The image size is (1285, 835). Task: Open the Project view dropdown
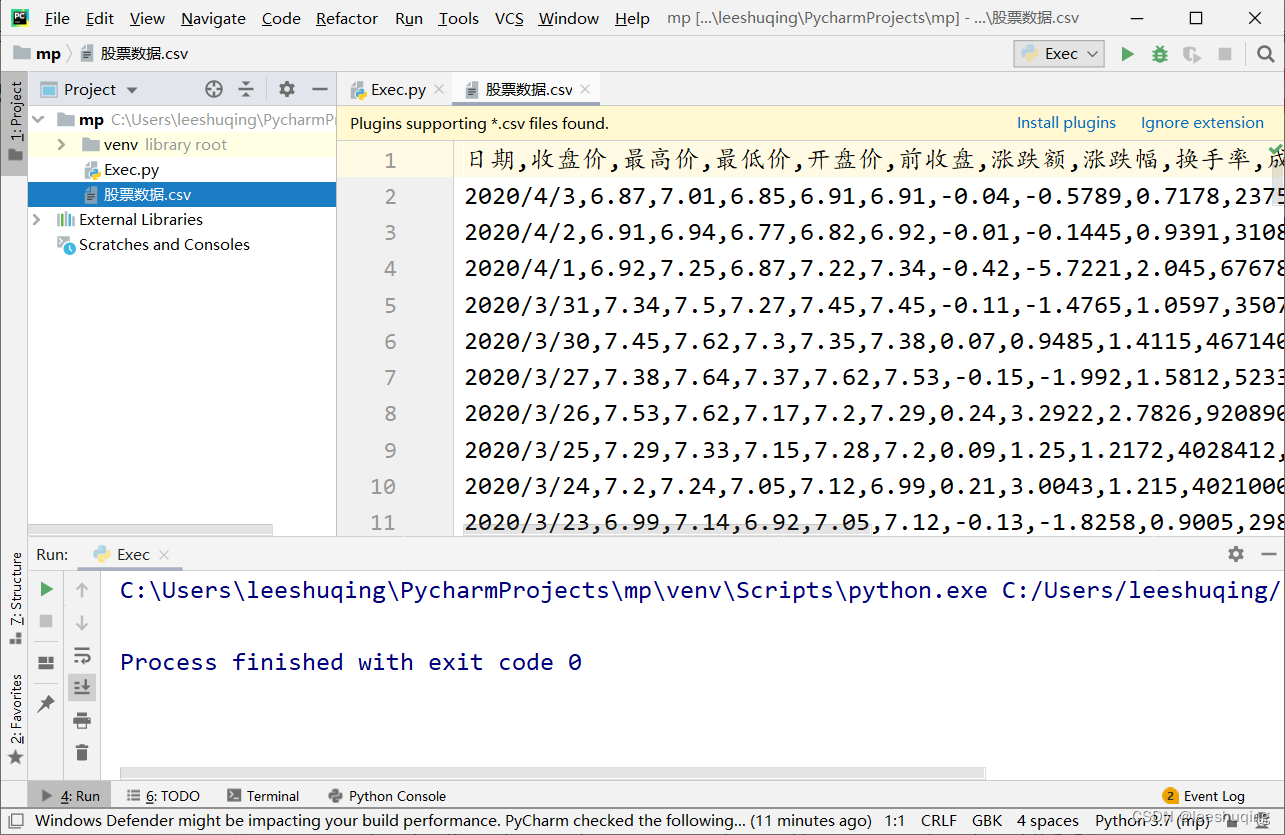(x=90, y=89)
